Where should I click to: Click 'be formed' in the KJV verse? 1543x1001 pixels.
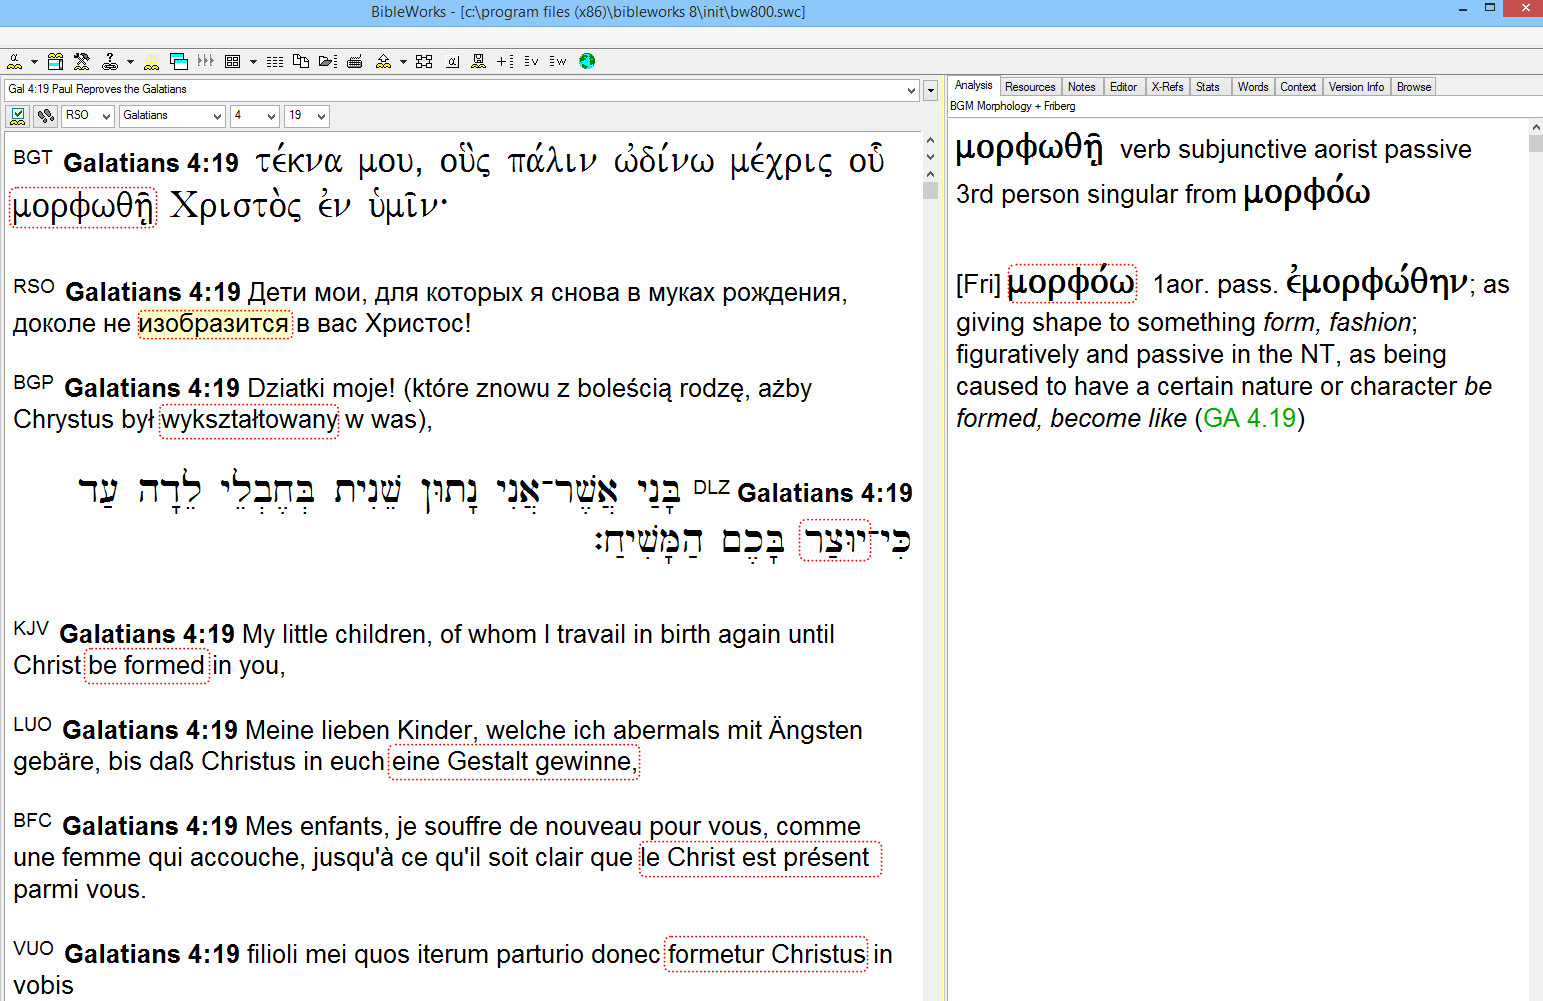pyautogui.click(x=147, y=666)
